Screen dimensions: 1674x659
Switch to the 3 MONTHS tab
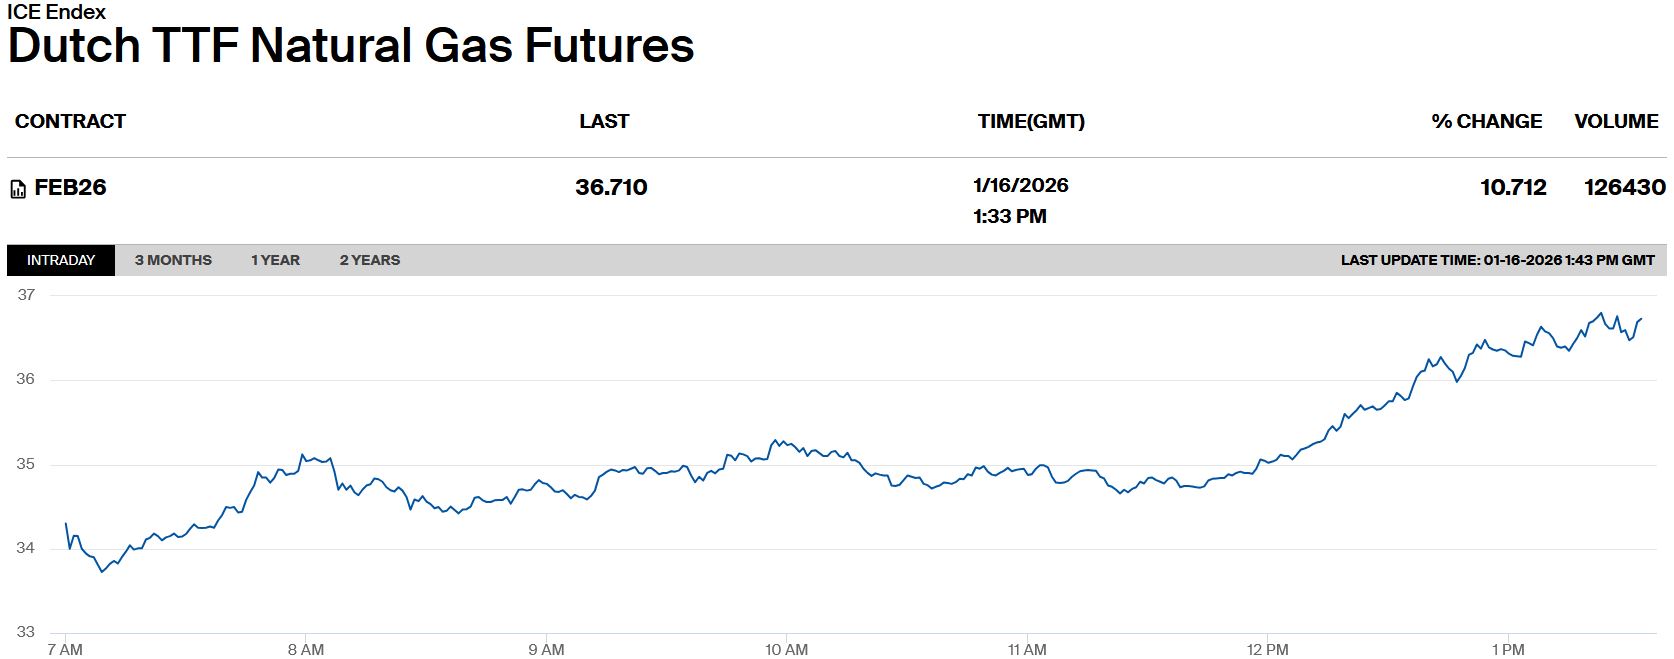tap(173, 260)
